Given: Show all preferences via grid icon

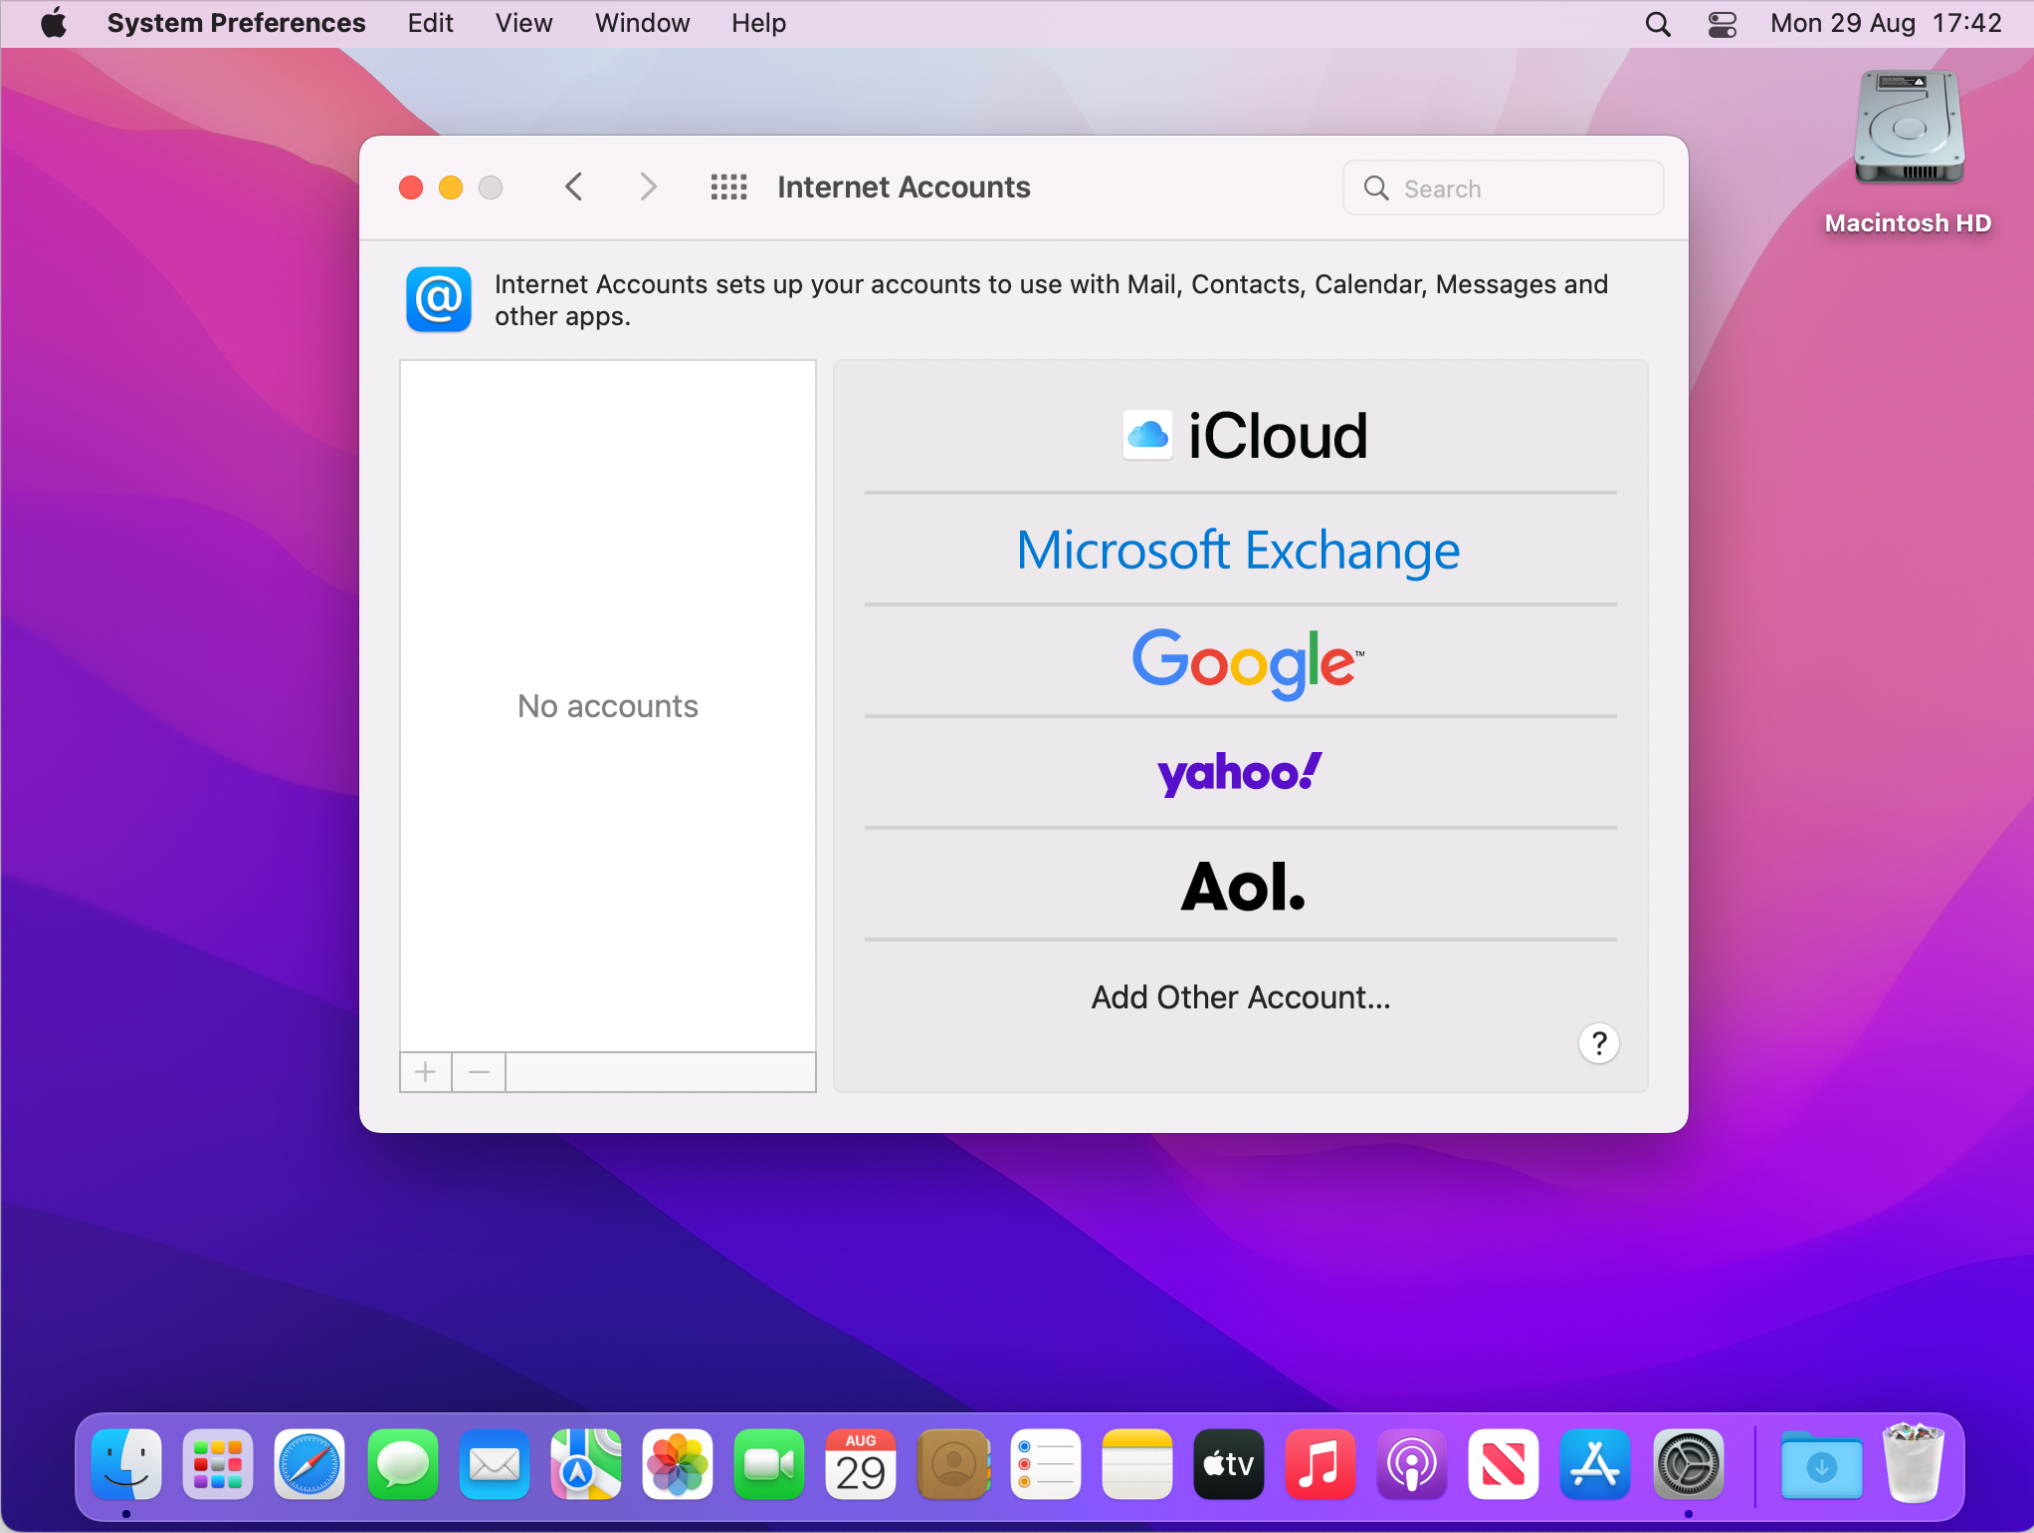Looking at the screenshot, I should click(728, 187).
